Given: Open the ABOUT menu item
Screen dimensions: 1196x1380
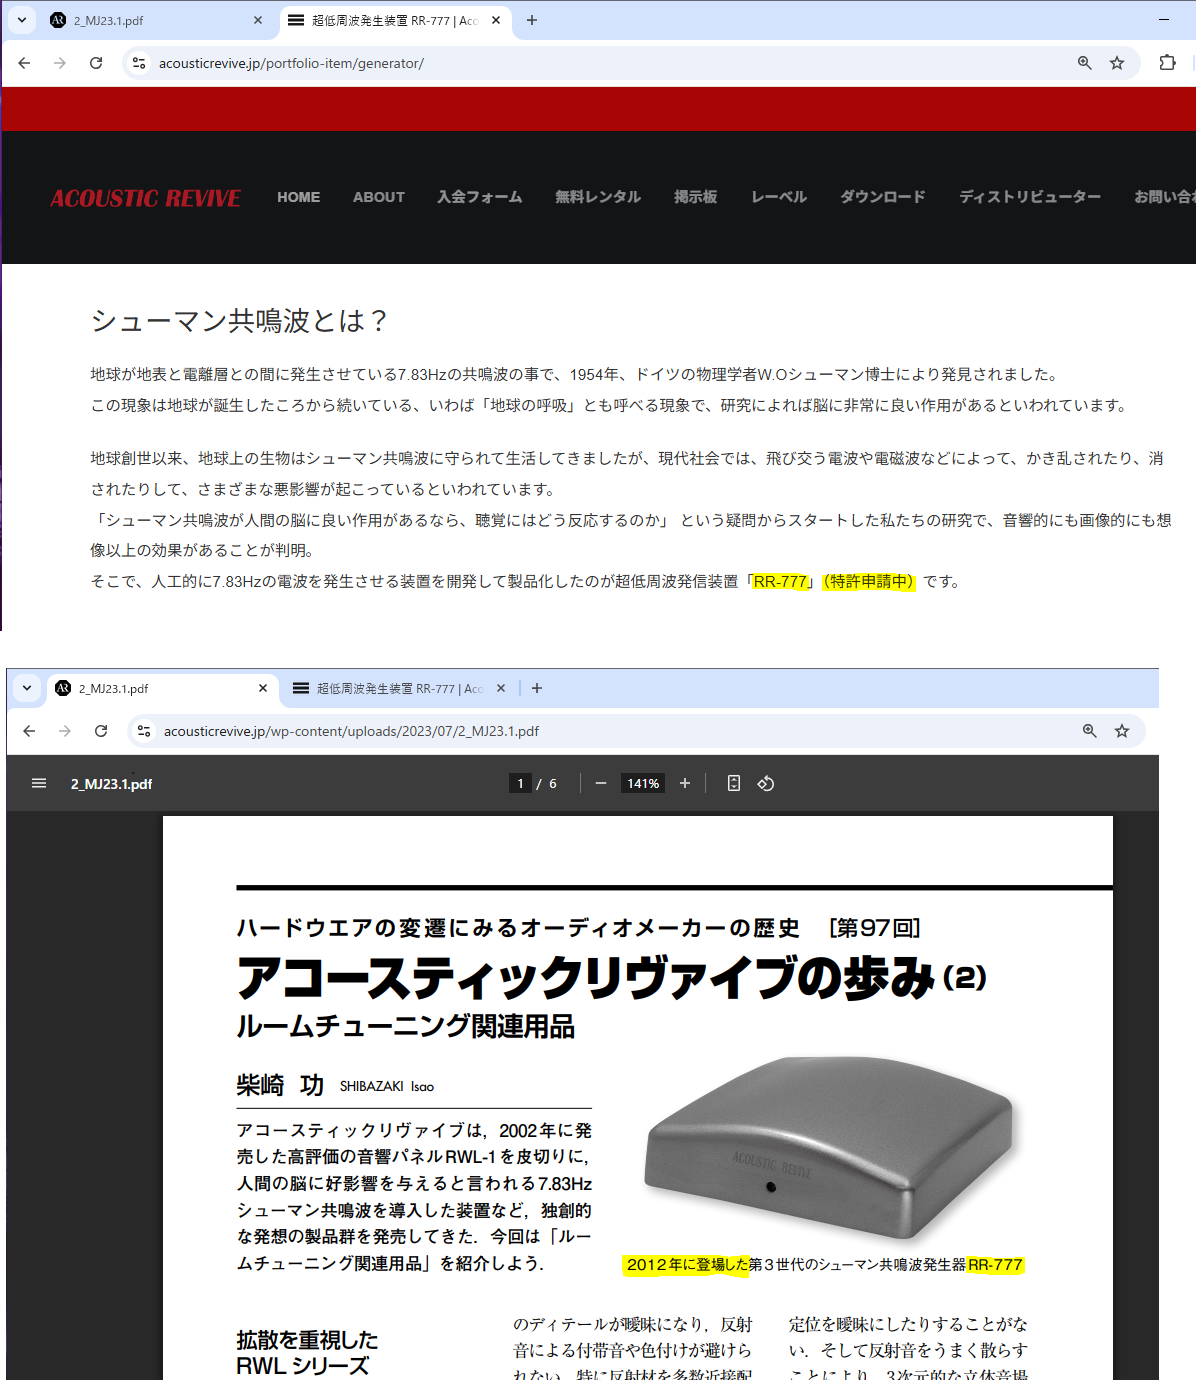Looking at the screenshot, I should (x=378, y=197).
